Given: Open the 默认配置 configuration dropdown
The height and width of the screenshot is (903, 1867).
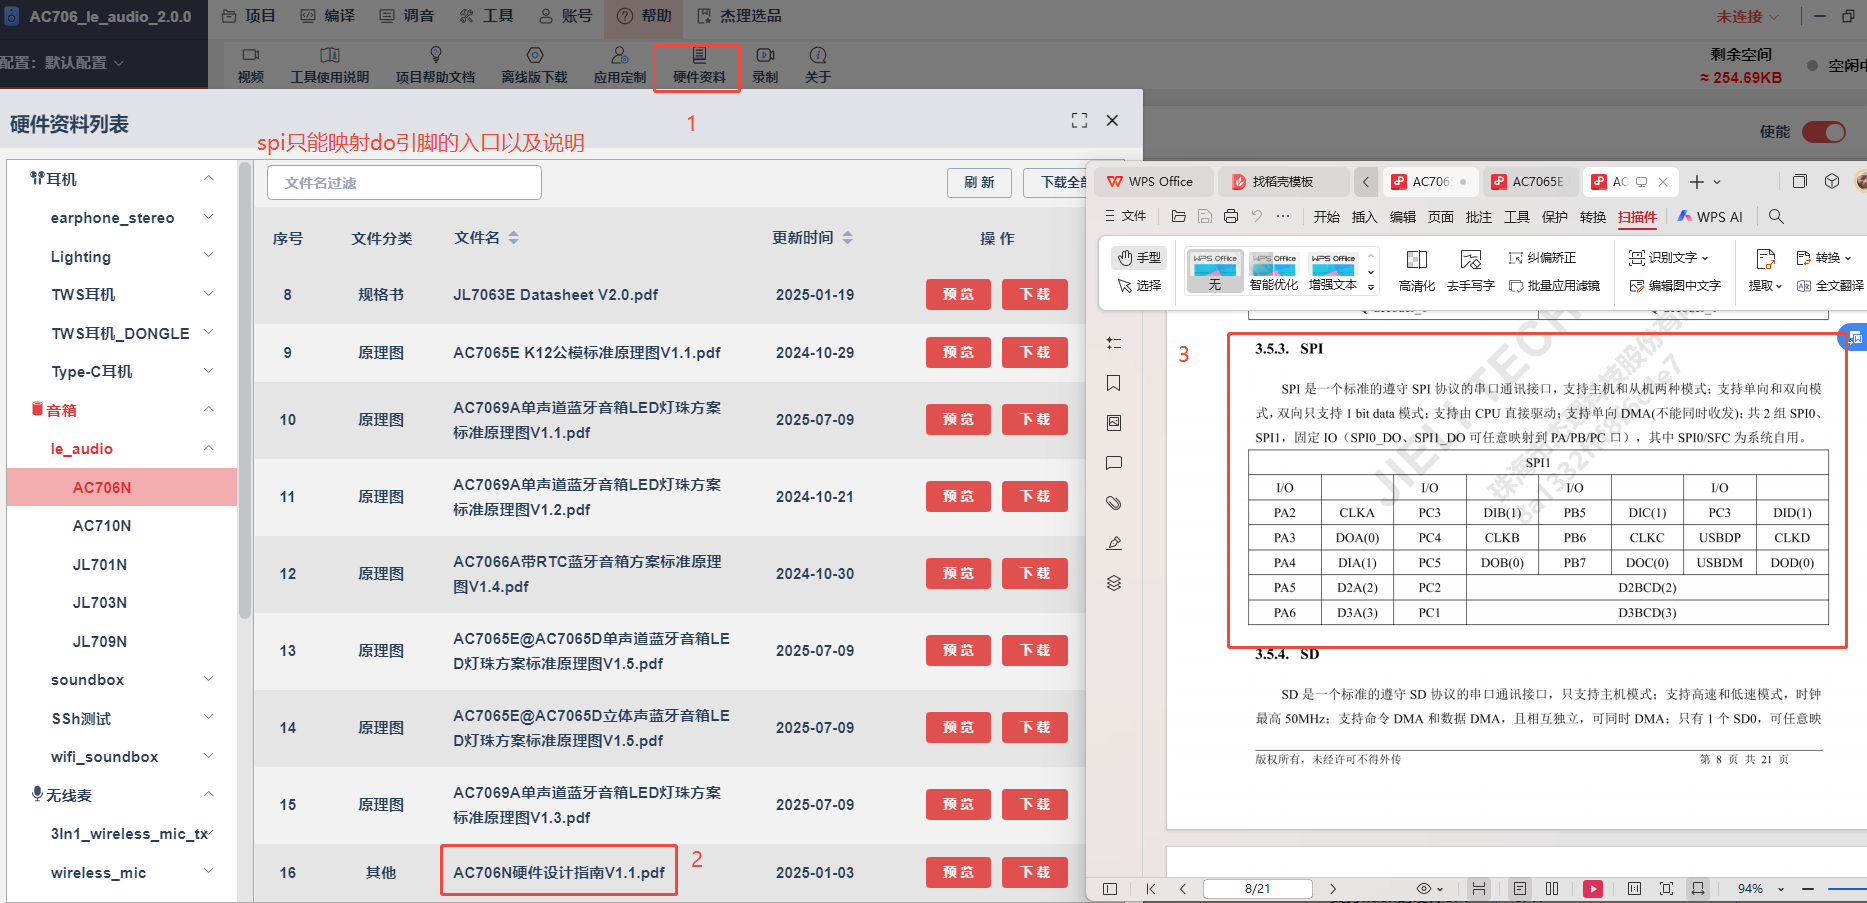Looking at the screenshot, I should coord(84,62).
